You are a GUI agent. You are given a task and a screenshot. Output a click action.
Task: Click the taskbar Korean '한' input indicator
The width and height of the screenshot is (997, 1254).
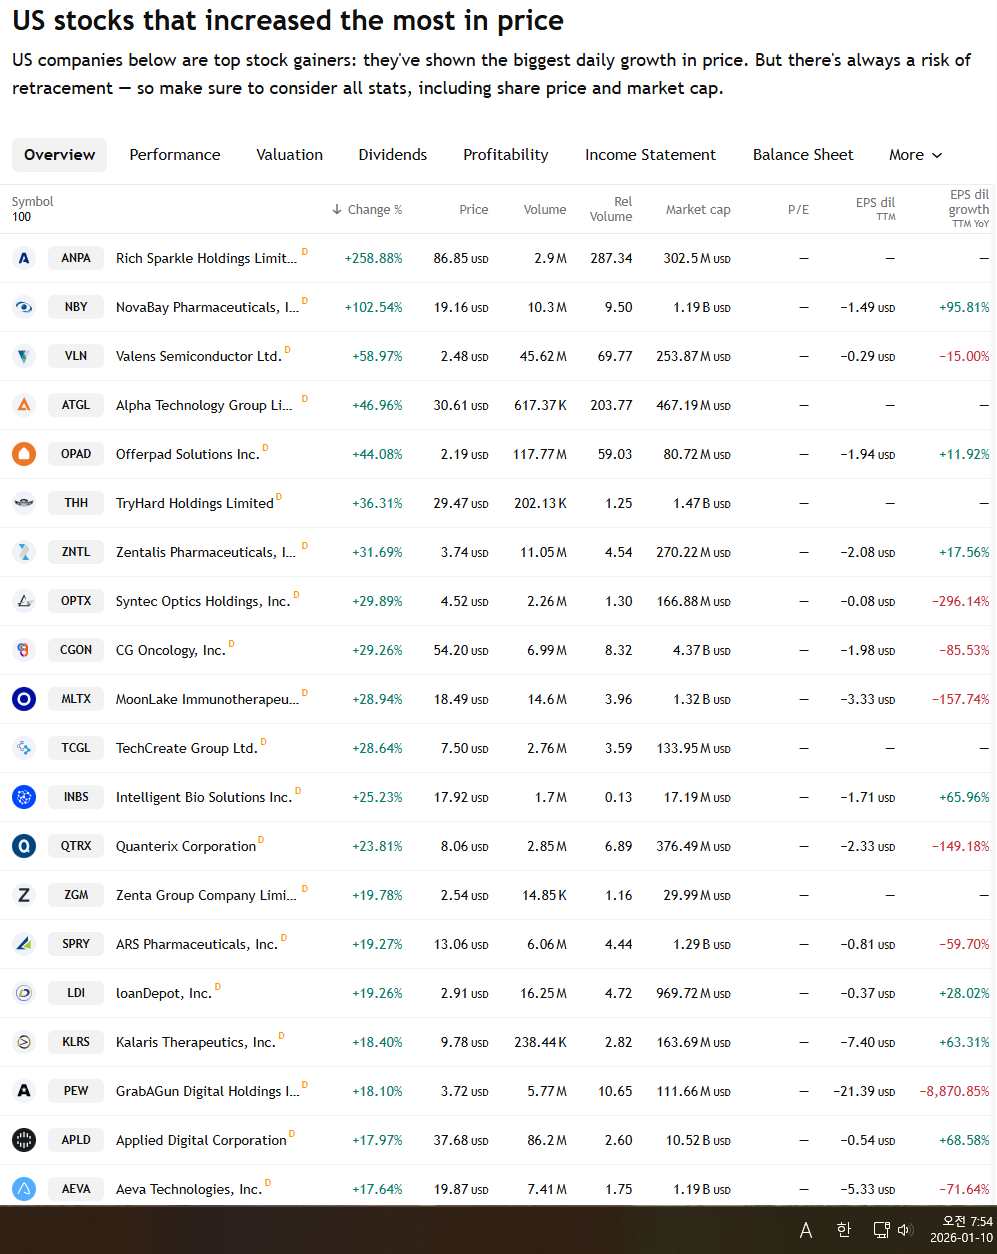[843, 1230]
